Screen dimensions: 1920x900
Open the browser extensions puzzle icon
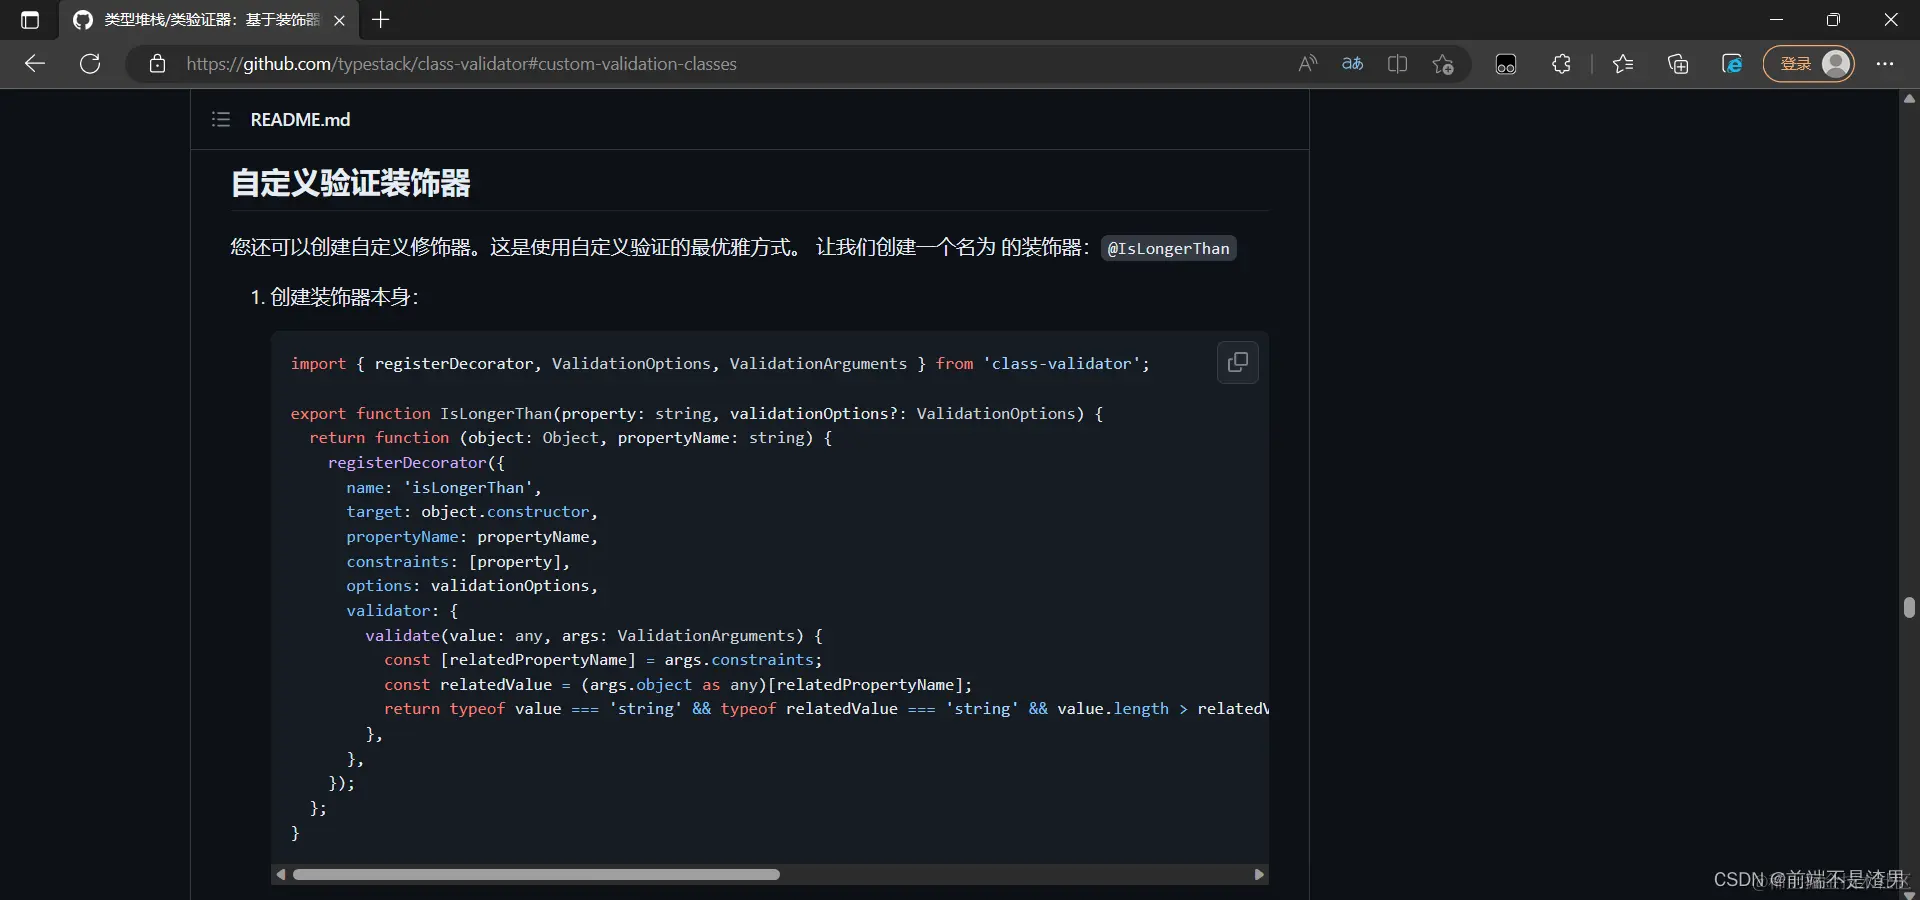tap(1561, 64)
